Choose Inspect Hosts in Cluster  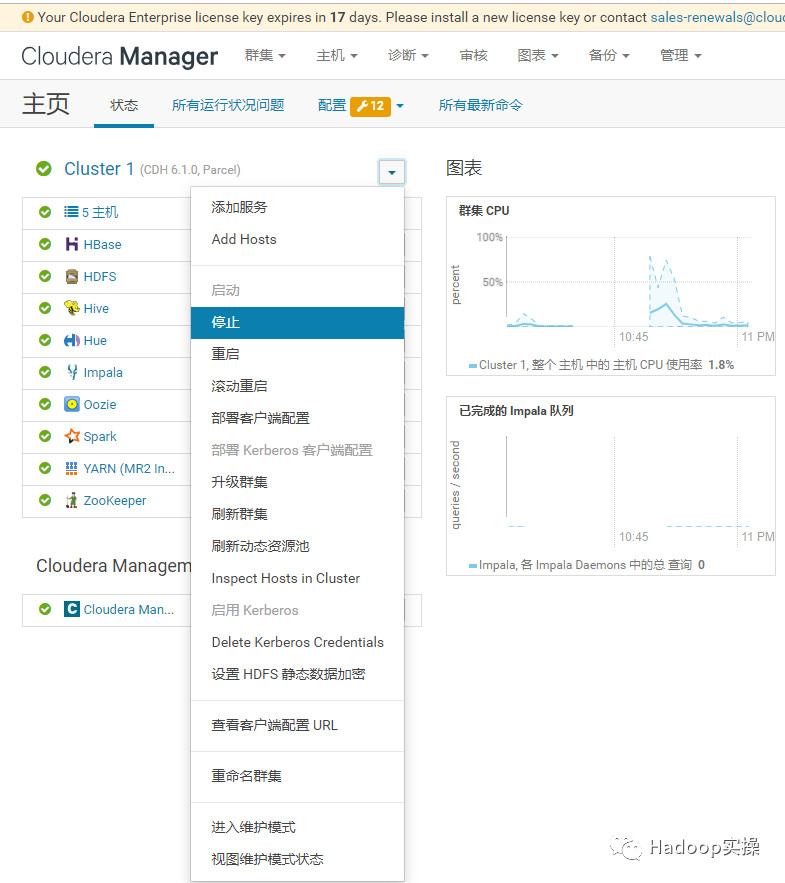tap(297, 578)
